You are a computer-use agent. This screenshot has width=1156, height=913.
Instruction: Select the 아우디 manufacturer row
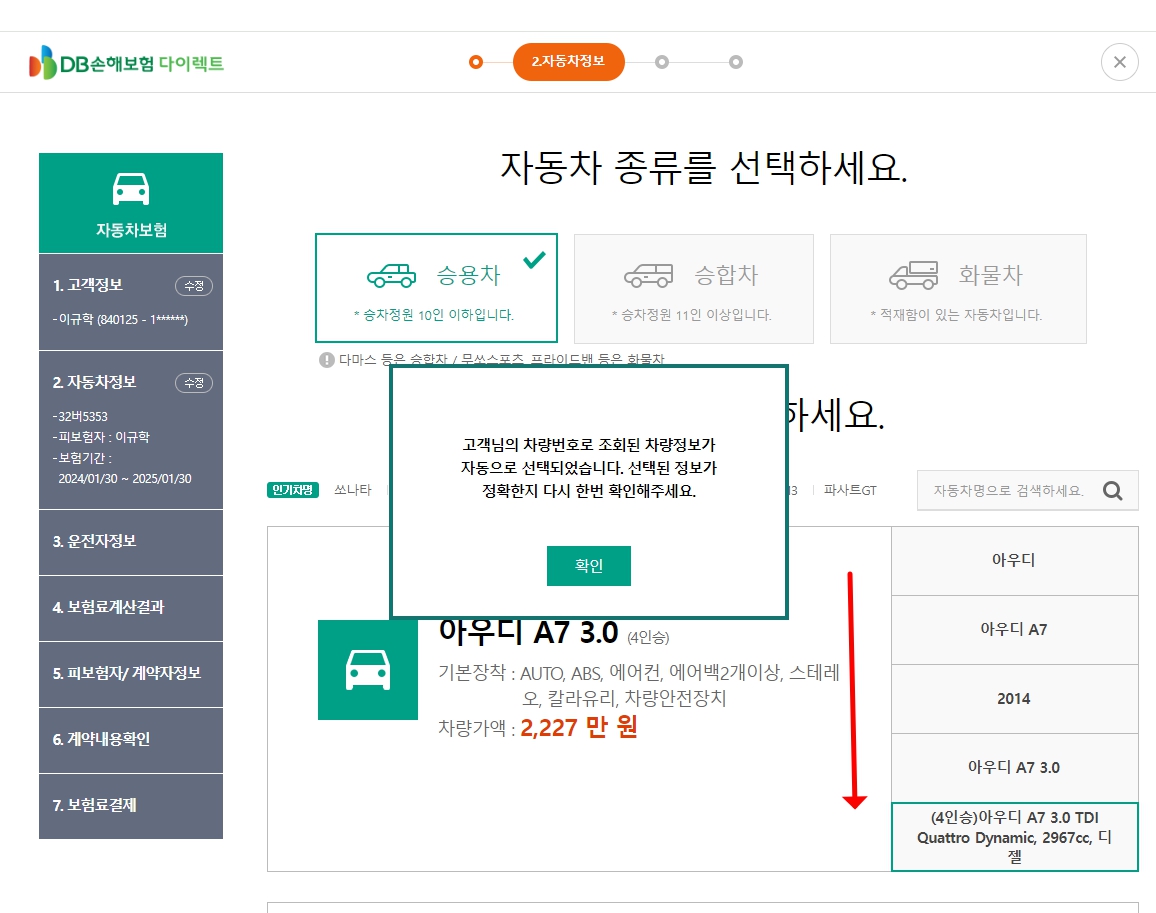tap(1014, 560)
